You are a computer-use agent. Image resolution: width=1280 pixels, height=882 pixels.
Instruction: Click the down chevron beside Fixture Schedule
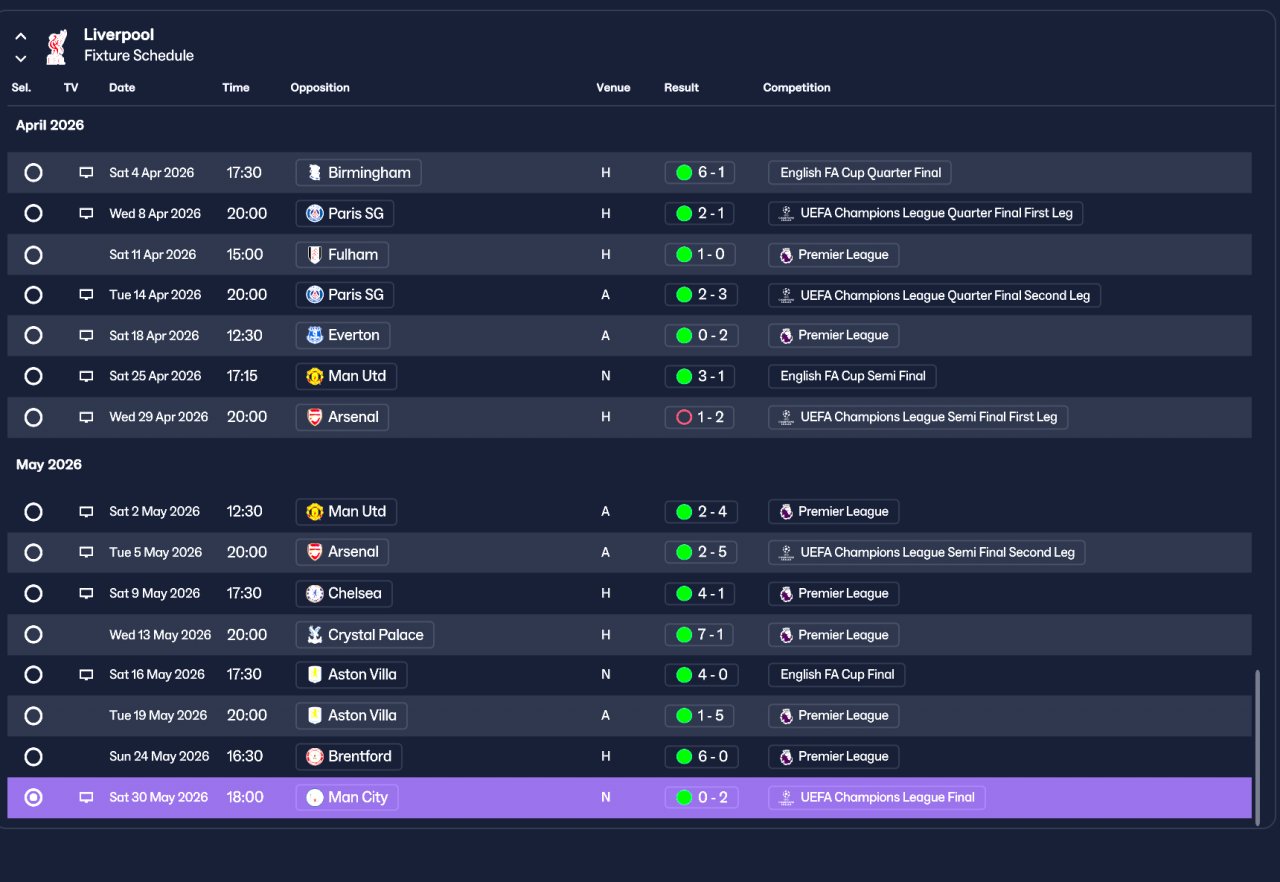tap(21, 59)
